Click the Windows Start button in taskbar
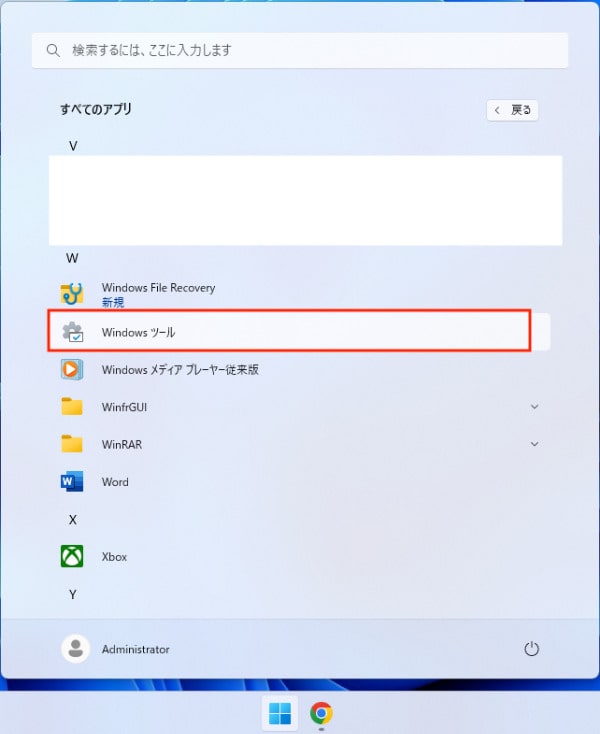The height and width of the screenshot is (734, 600). (280, 713)
